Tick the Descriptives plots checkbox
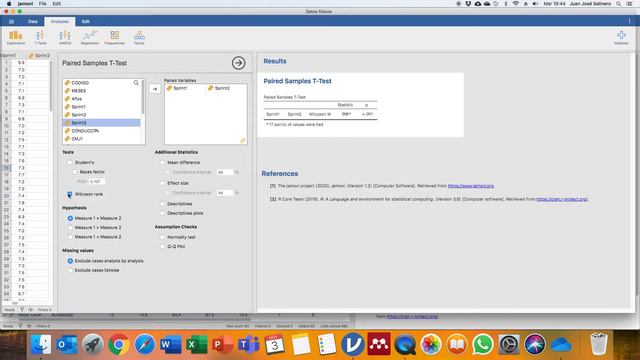 click(x=162, y=213)
